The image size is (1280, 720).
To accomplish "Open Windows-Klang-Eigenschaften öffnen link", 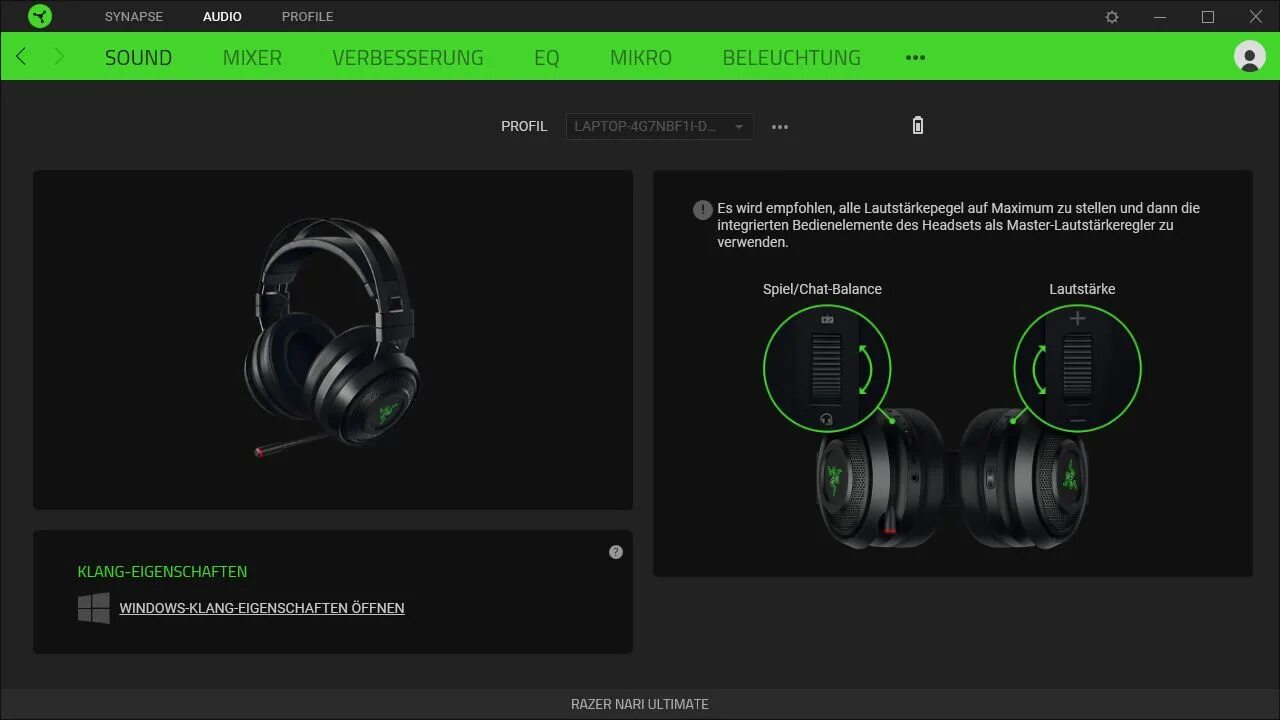I will coord(262,608).
